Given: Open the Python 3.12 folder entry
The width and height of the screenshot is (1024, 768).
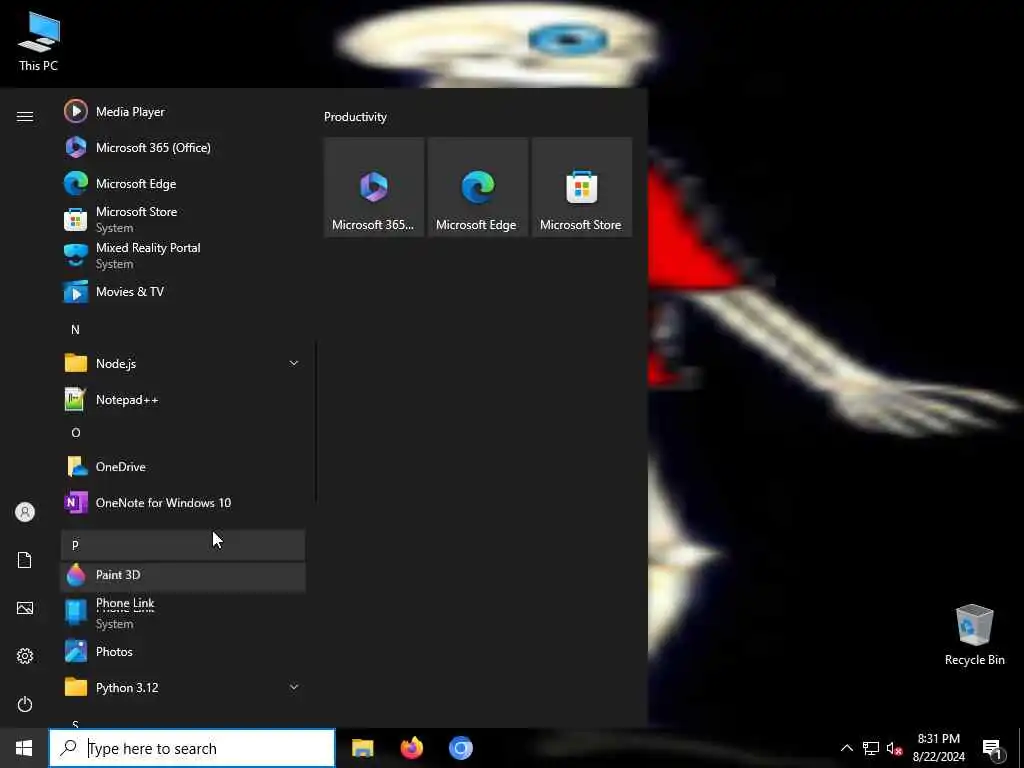Looking at the screenshot, I should pyautogui.click(x=183, y=687).
